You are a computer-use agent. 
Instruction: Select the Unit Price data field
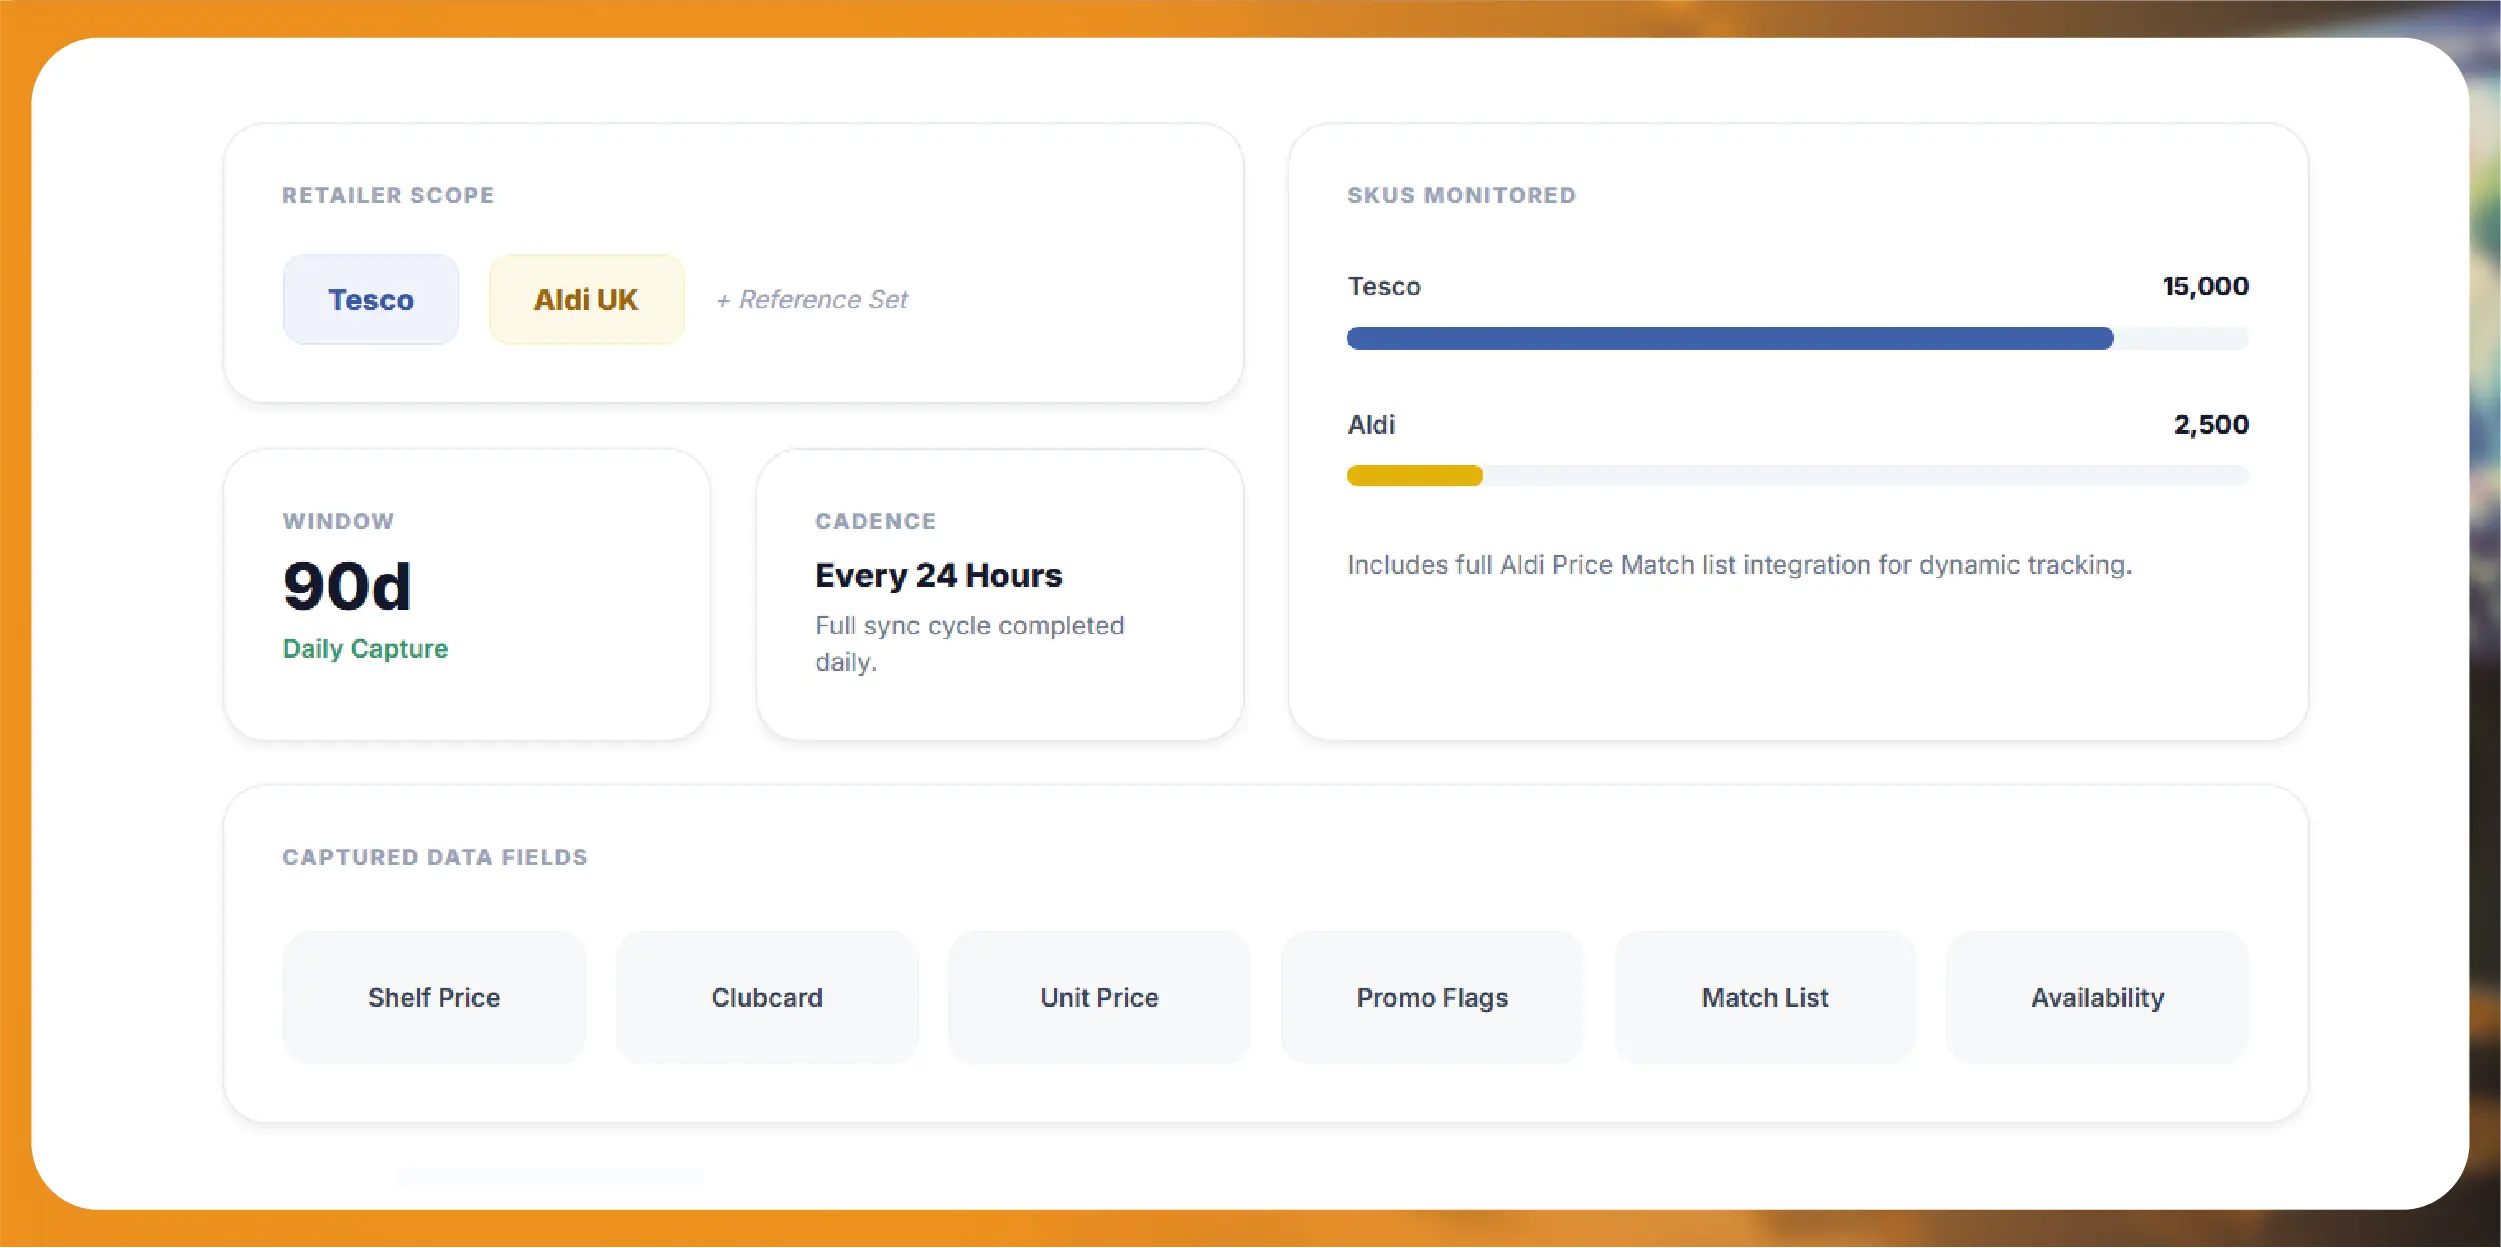coord(1099,997)
